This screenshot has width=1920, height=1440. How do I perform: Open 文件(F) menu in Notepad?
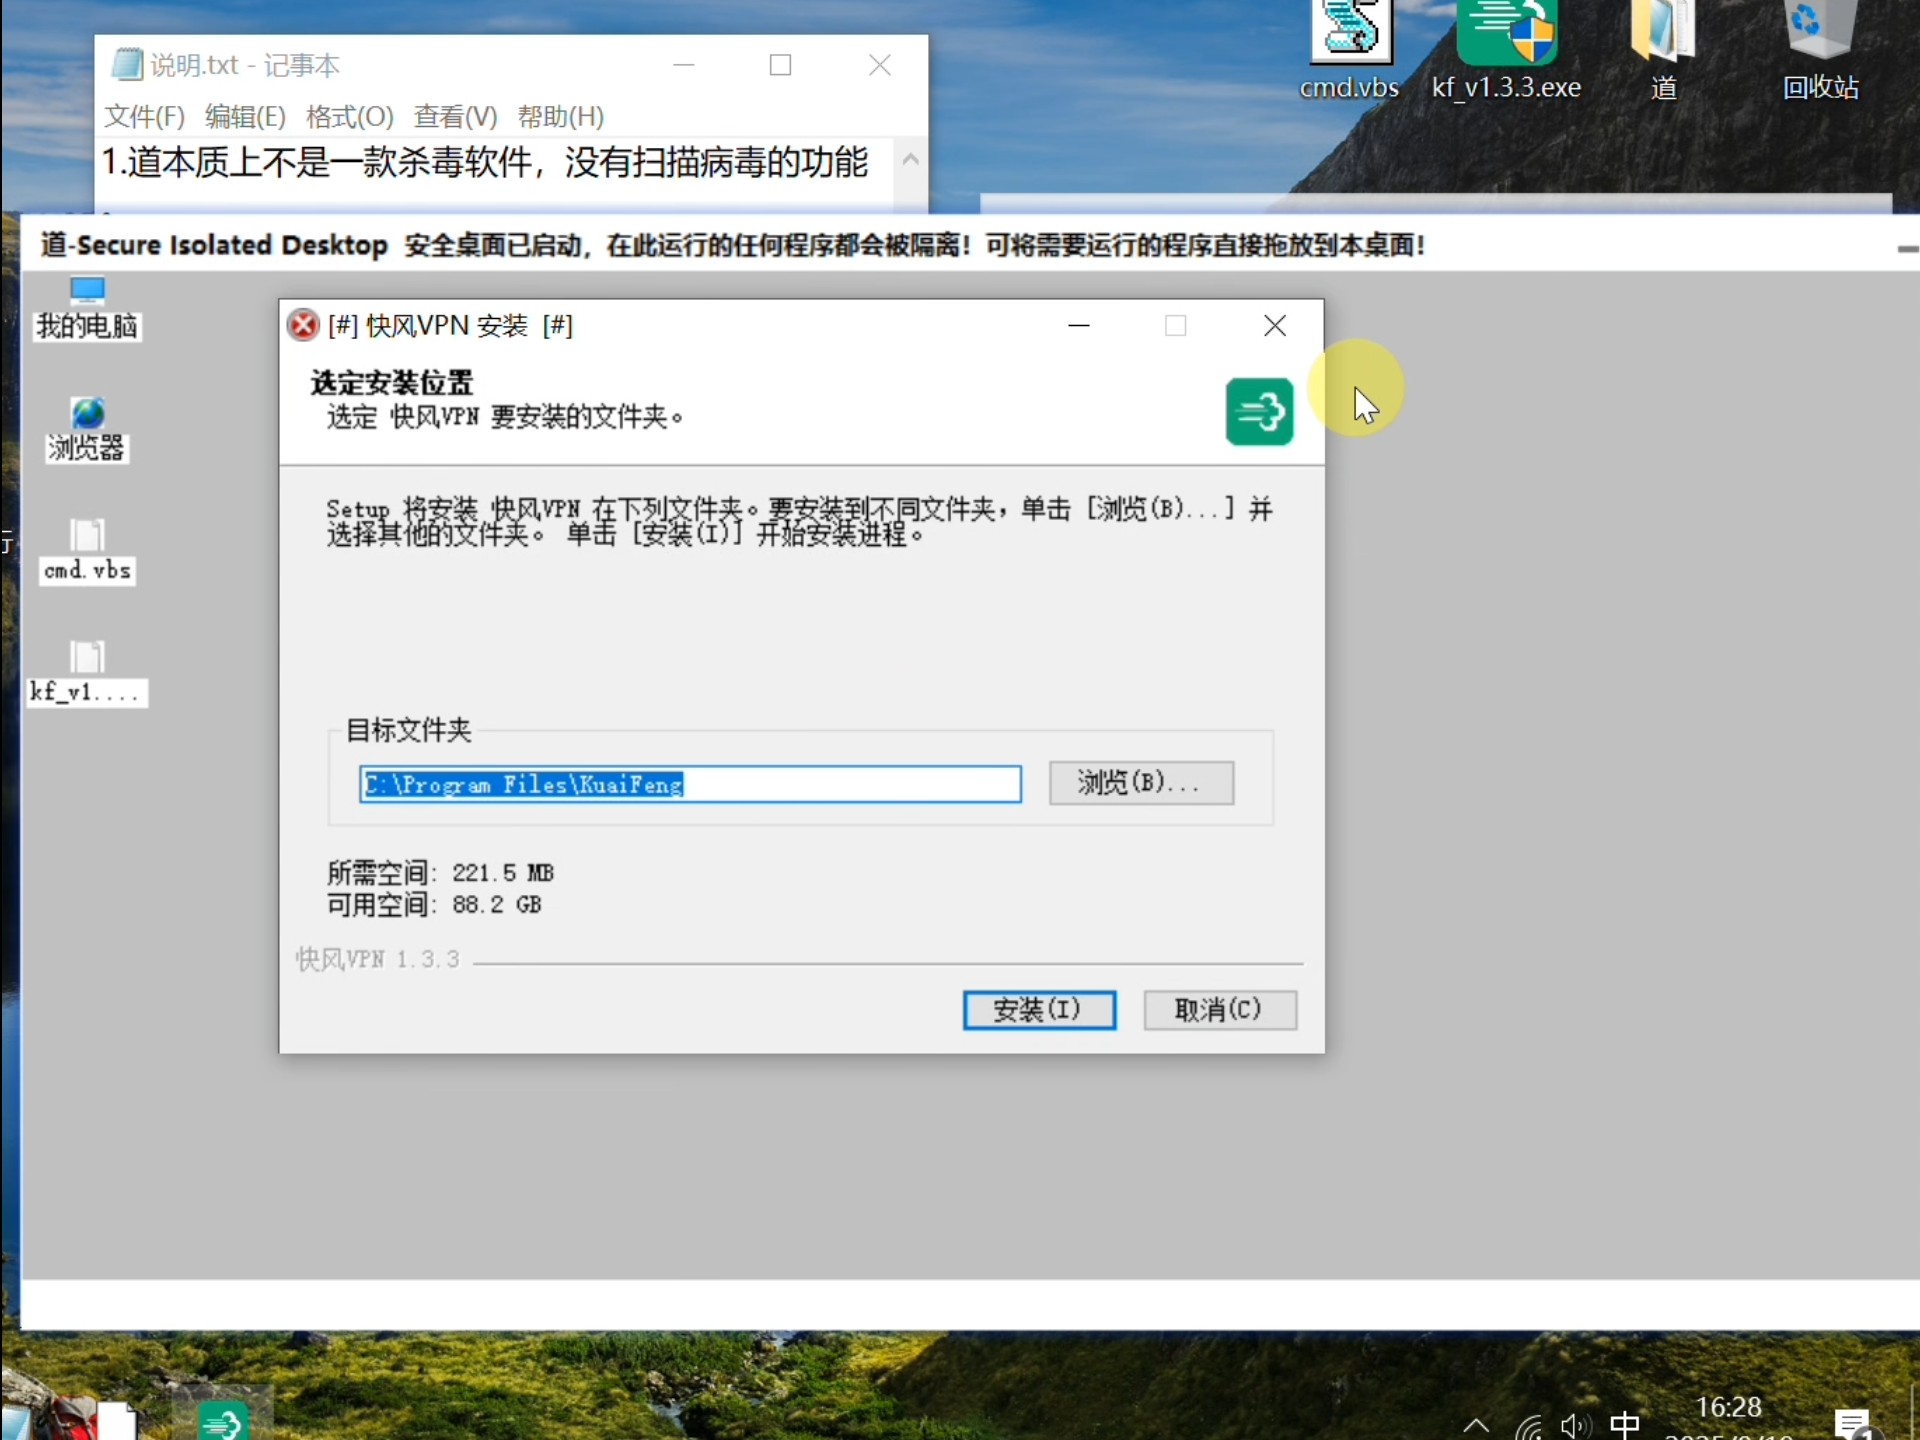coord(145,117)
